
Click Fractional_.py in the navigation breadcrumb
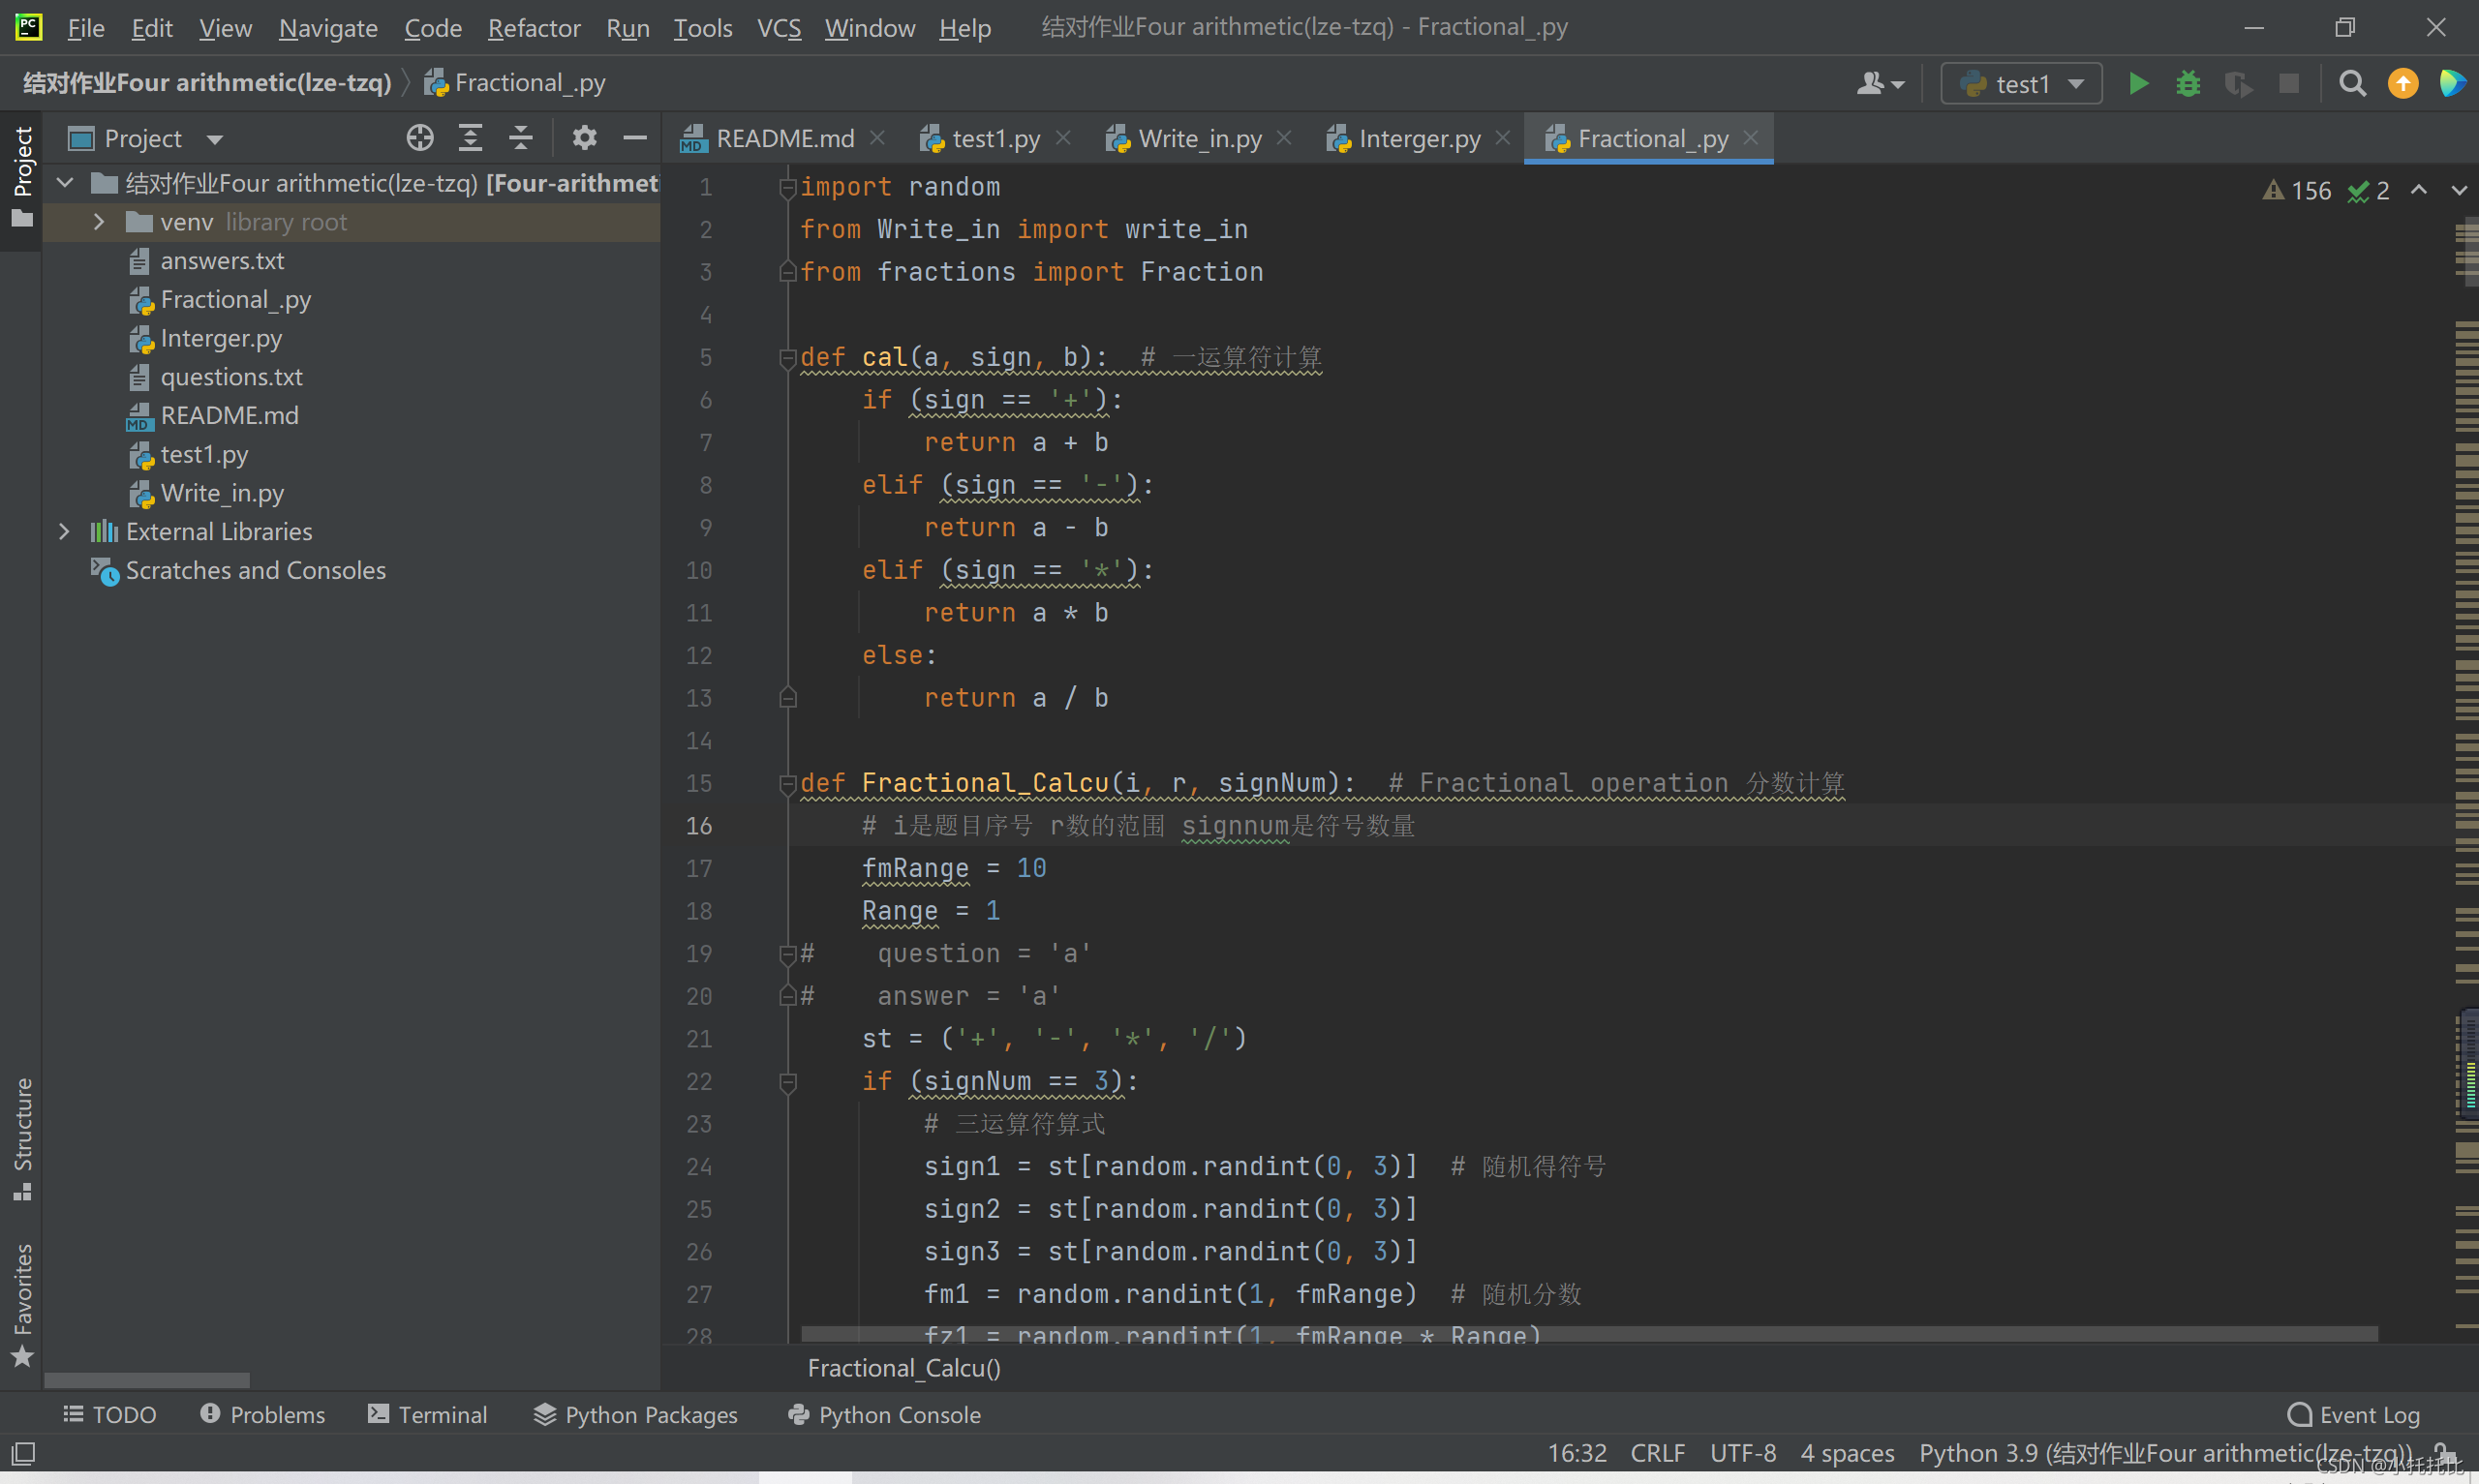pyautogui.click(x=515, y=83)
